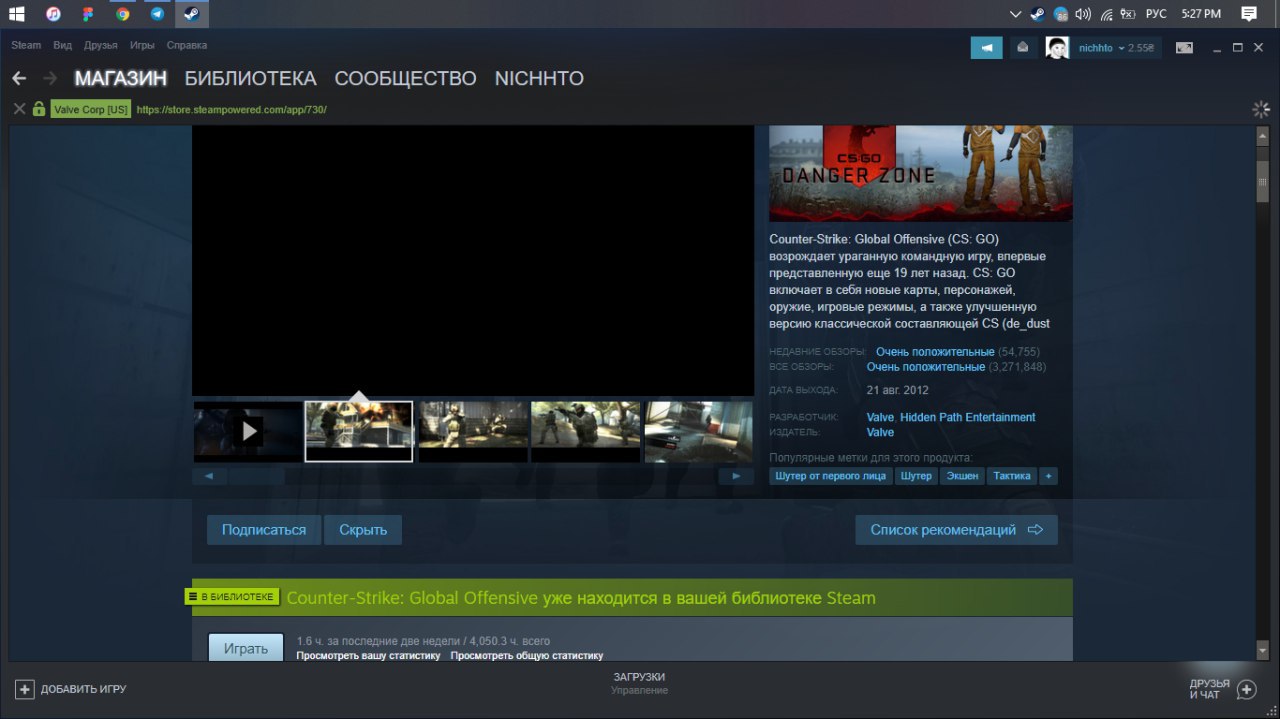1280x719 pixels.
Task: Go back with the left arrow
Action: click(19, 78)
